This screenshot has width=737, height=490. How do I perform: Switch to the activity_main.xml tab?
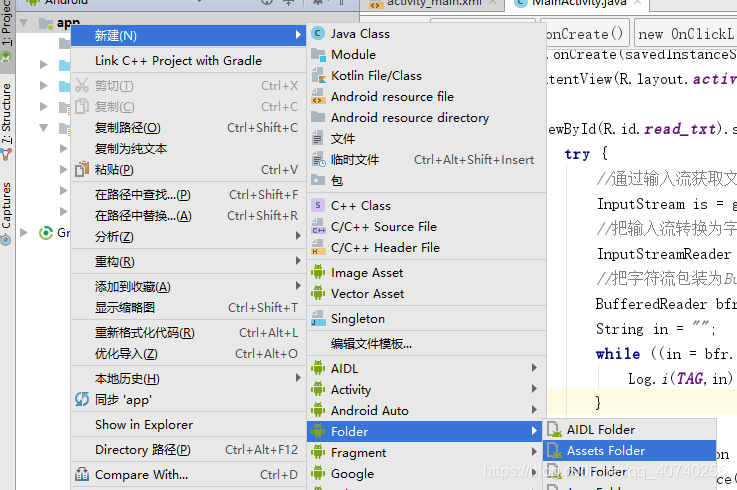432,4
